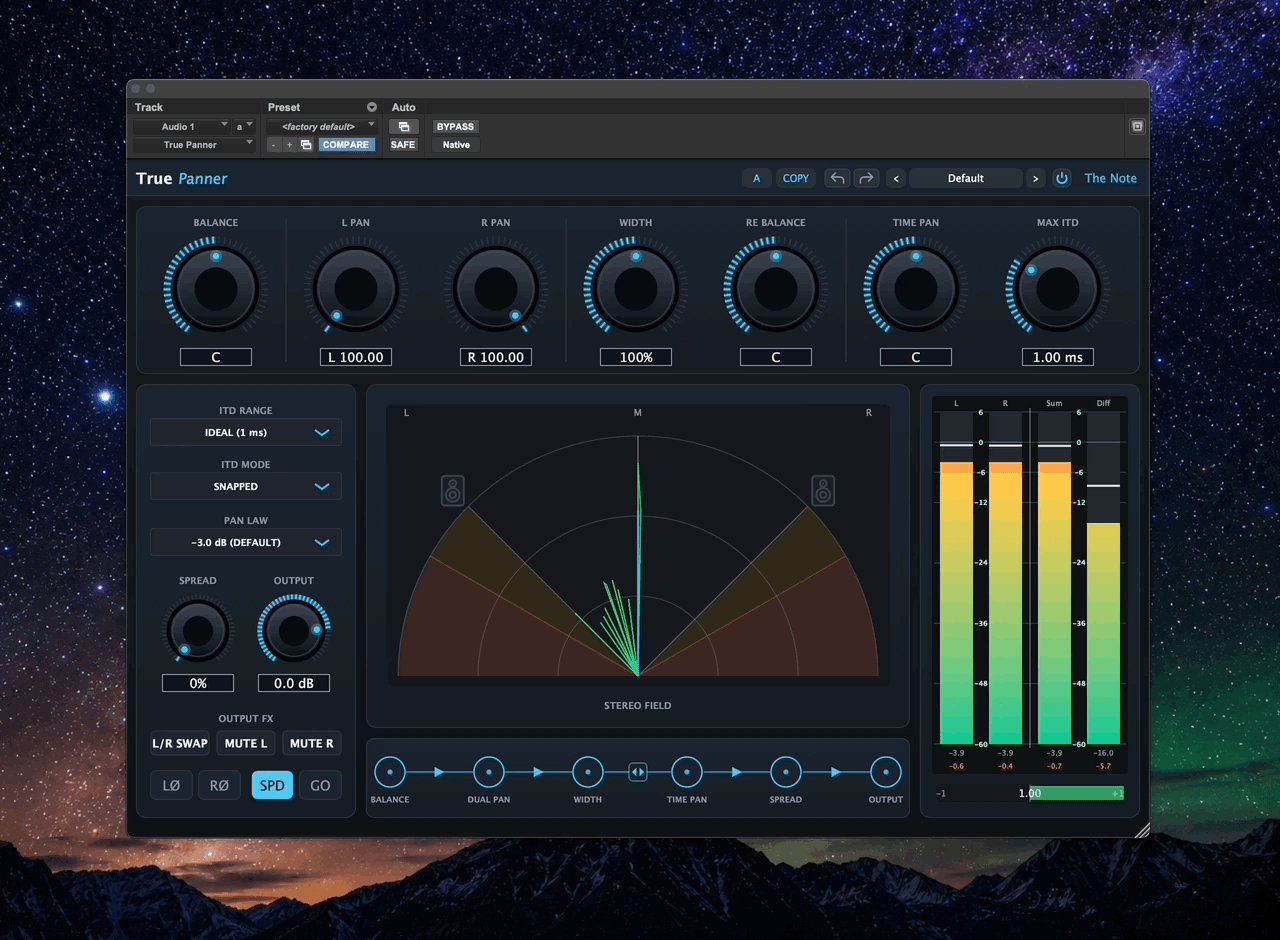Select the WIDTH node in signal chain
The width and height of the screenshot is (1280, 940).
(588, 772)
